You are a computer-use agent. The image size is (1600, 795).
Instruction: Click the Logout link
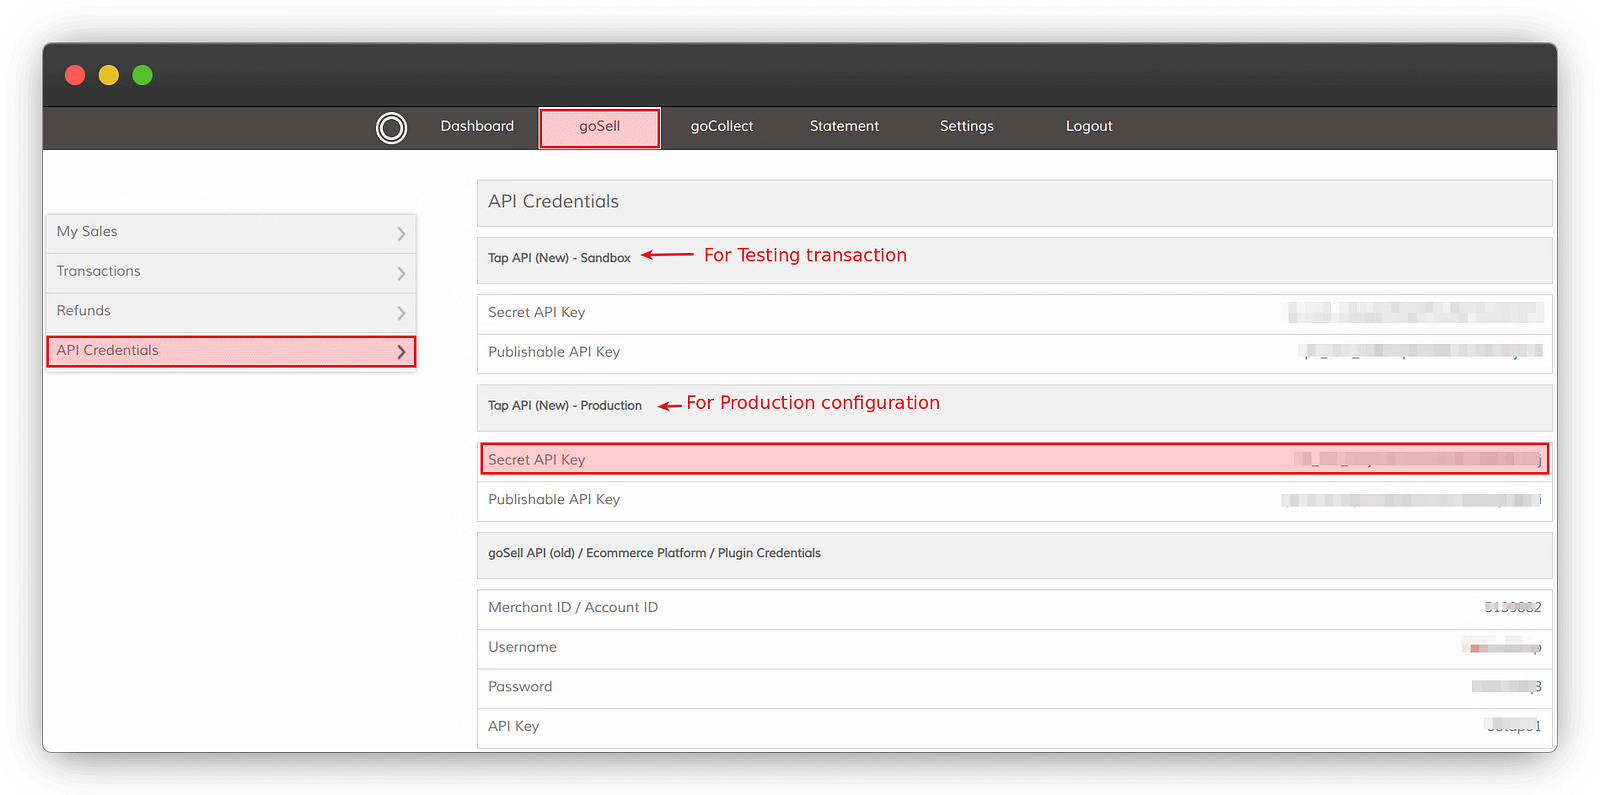click(1088, 126)
